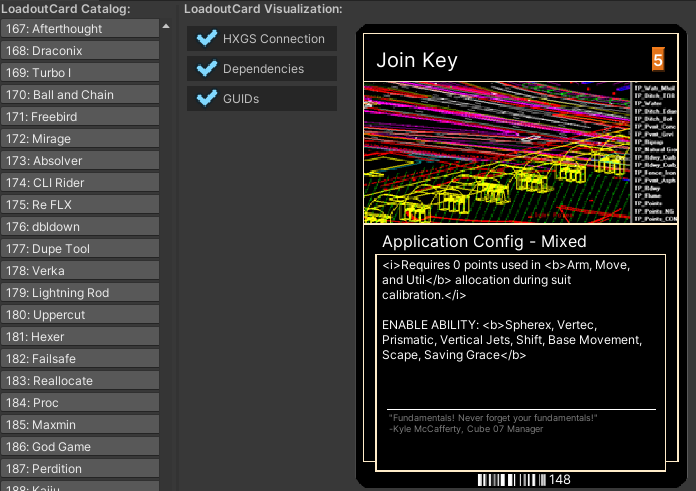Image resolution: width=696 pixels, height=491 pixels.
Task: Click the barcode icon at card bottom
Action: (511, 480)
